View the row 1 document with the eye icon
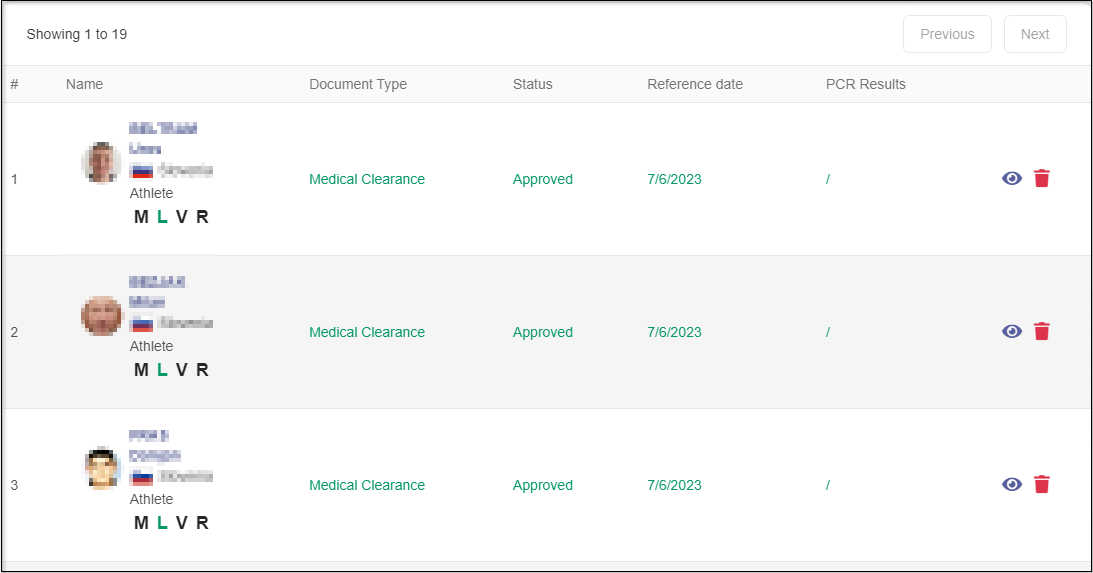 (1012, 179)
